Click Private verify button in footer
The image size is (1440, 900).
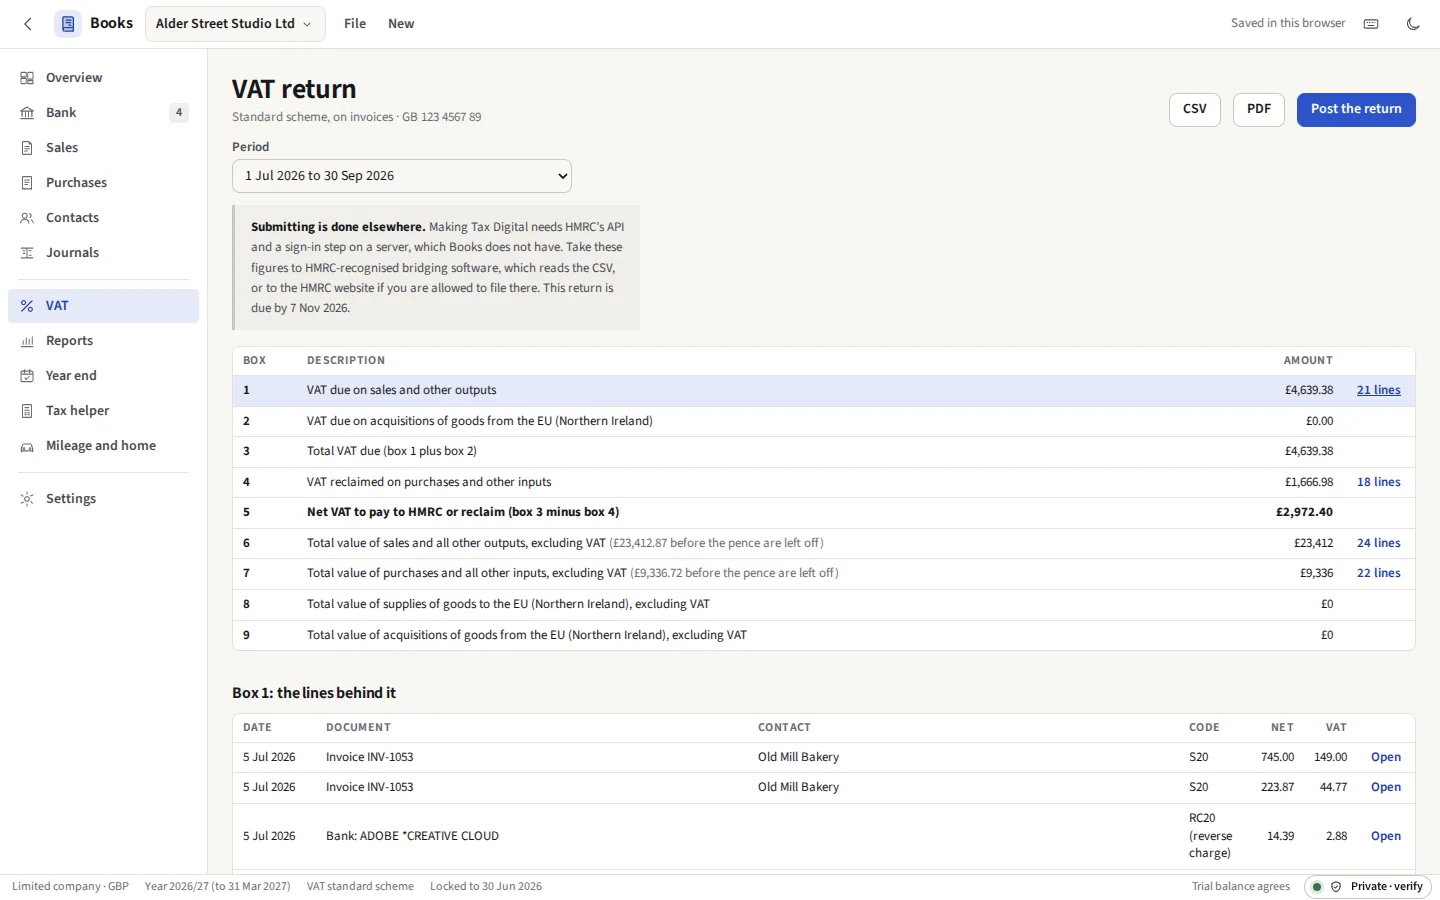[1368, 887]
